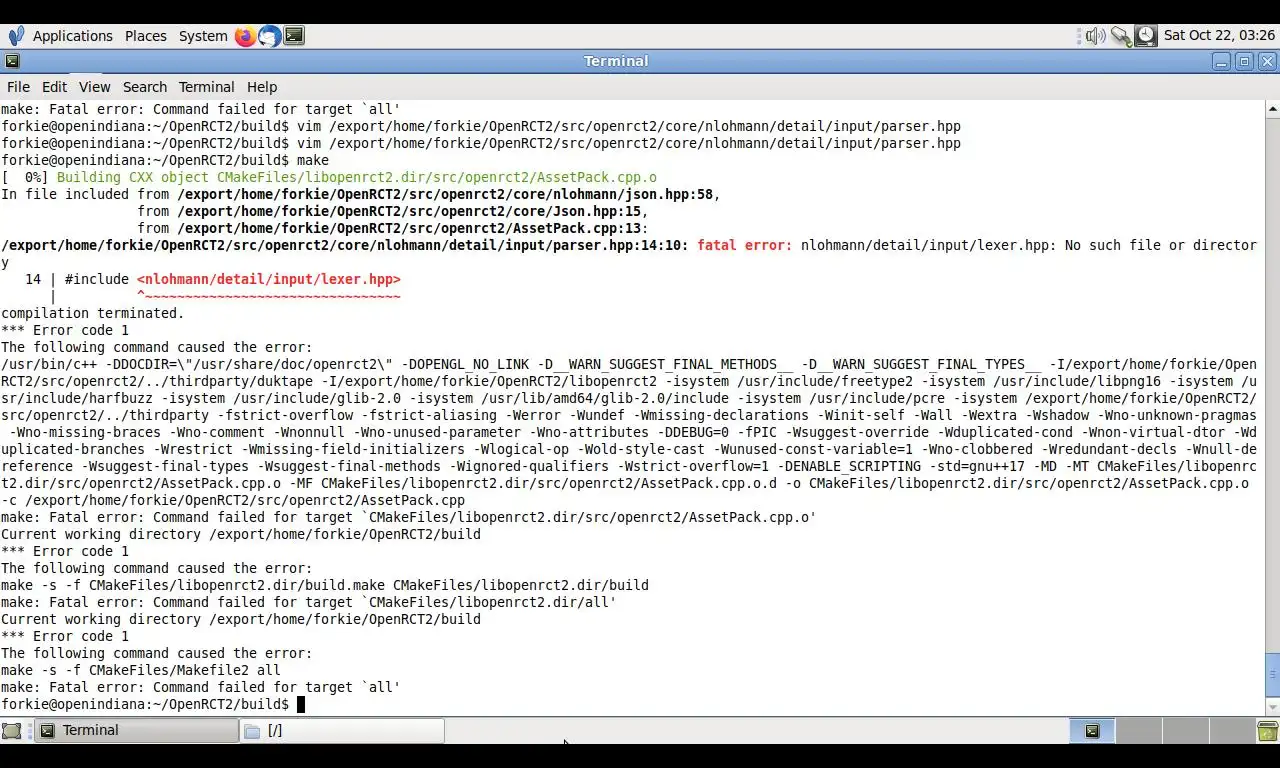Launch Firefox from the top panel

tap(245, 36)
